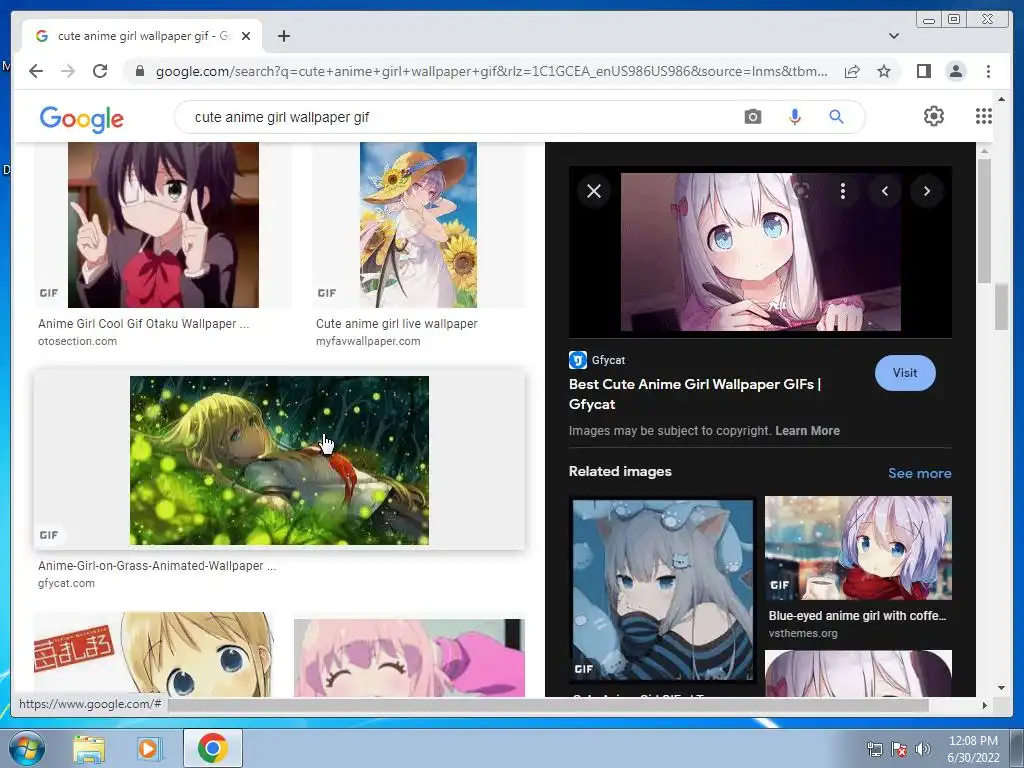Viewport: 1024px width, 768px height.
Task: Click vsthemes.org source text
Action: coord(803,633)
